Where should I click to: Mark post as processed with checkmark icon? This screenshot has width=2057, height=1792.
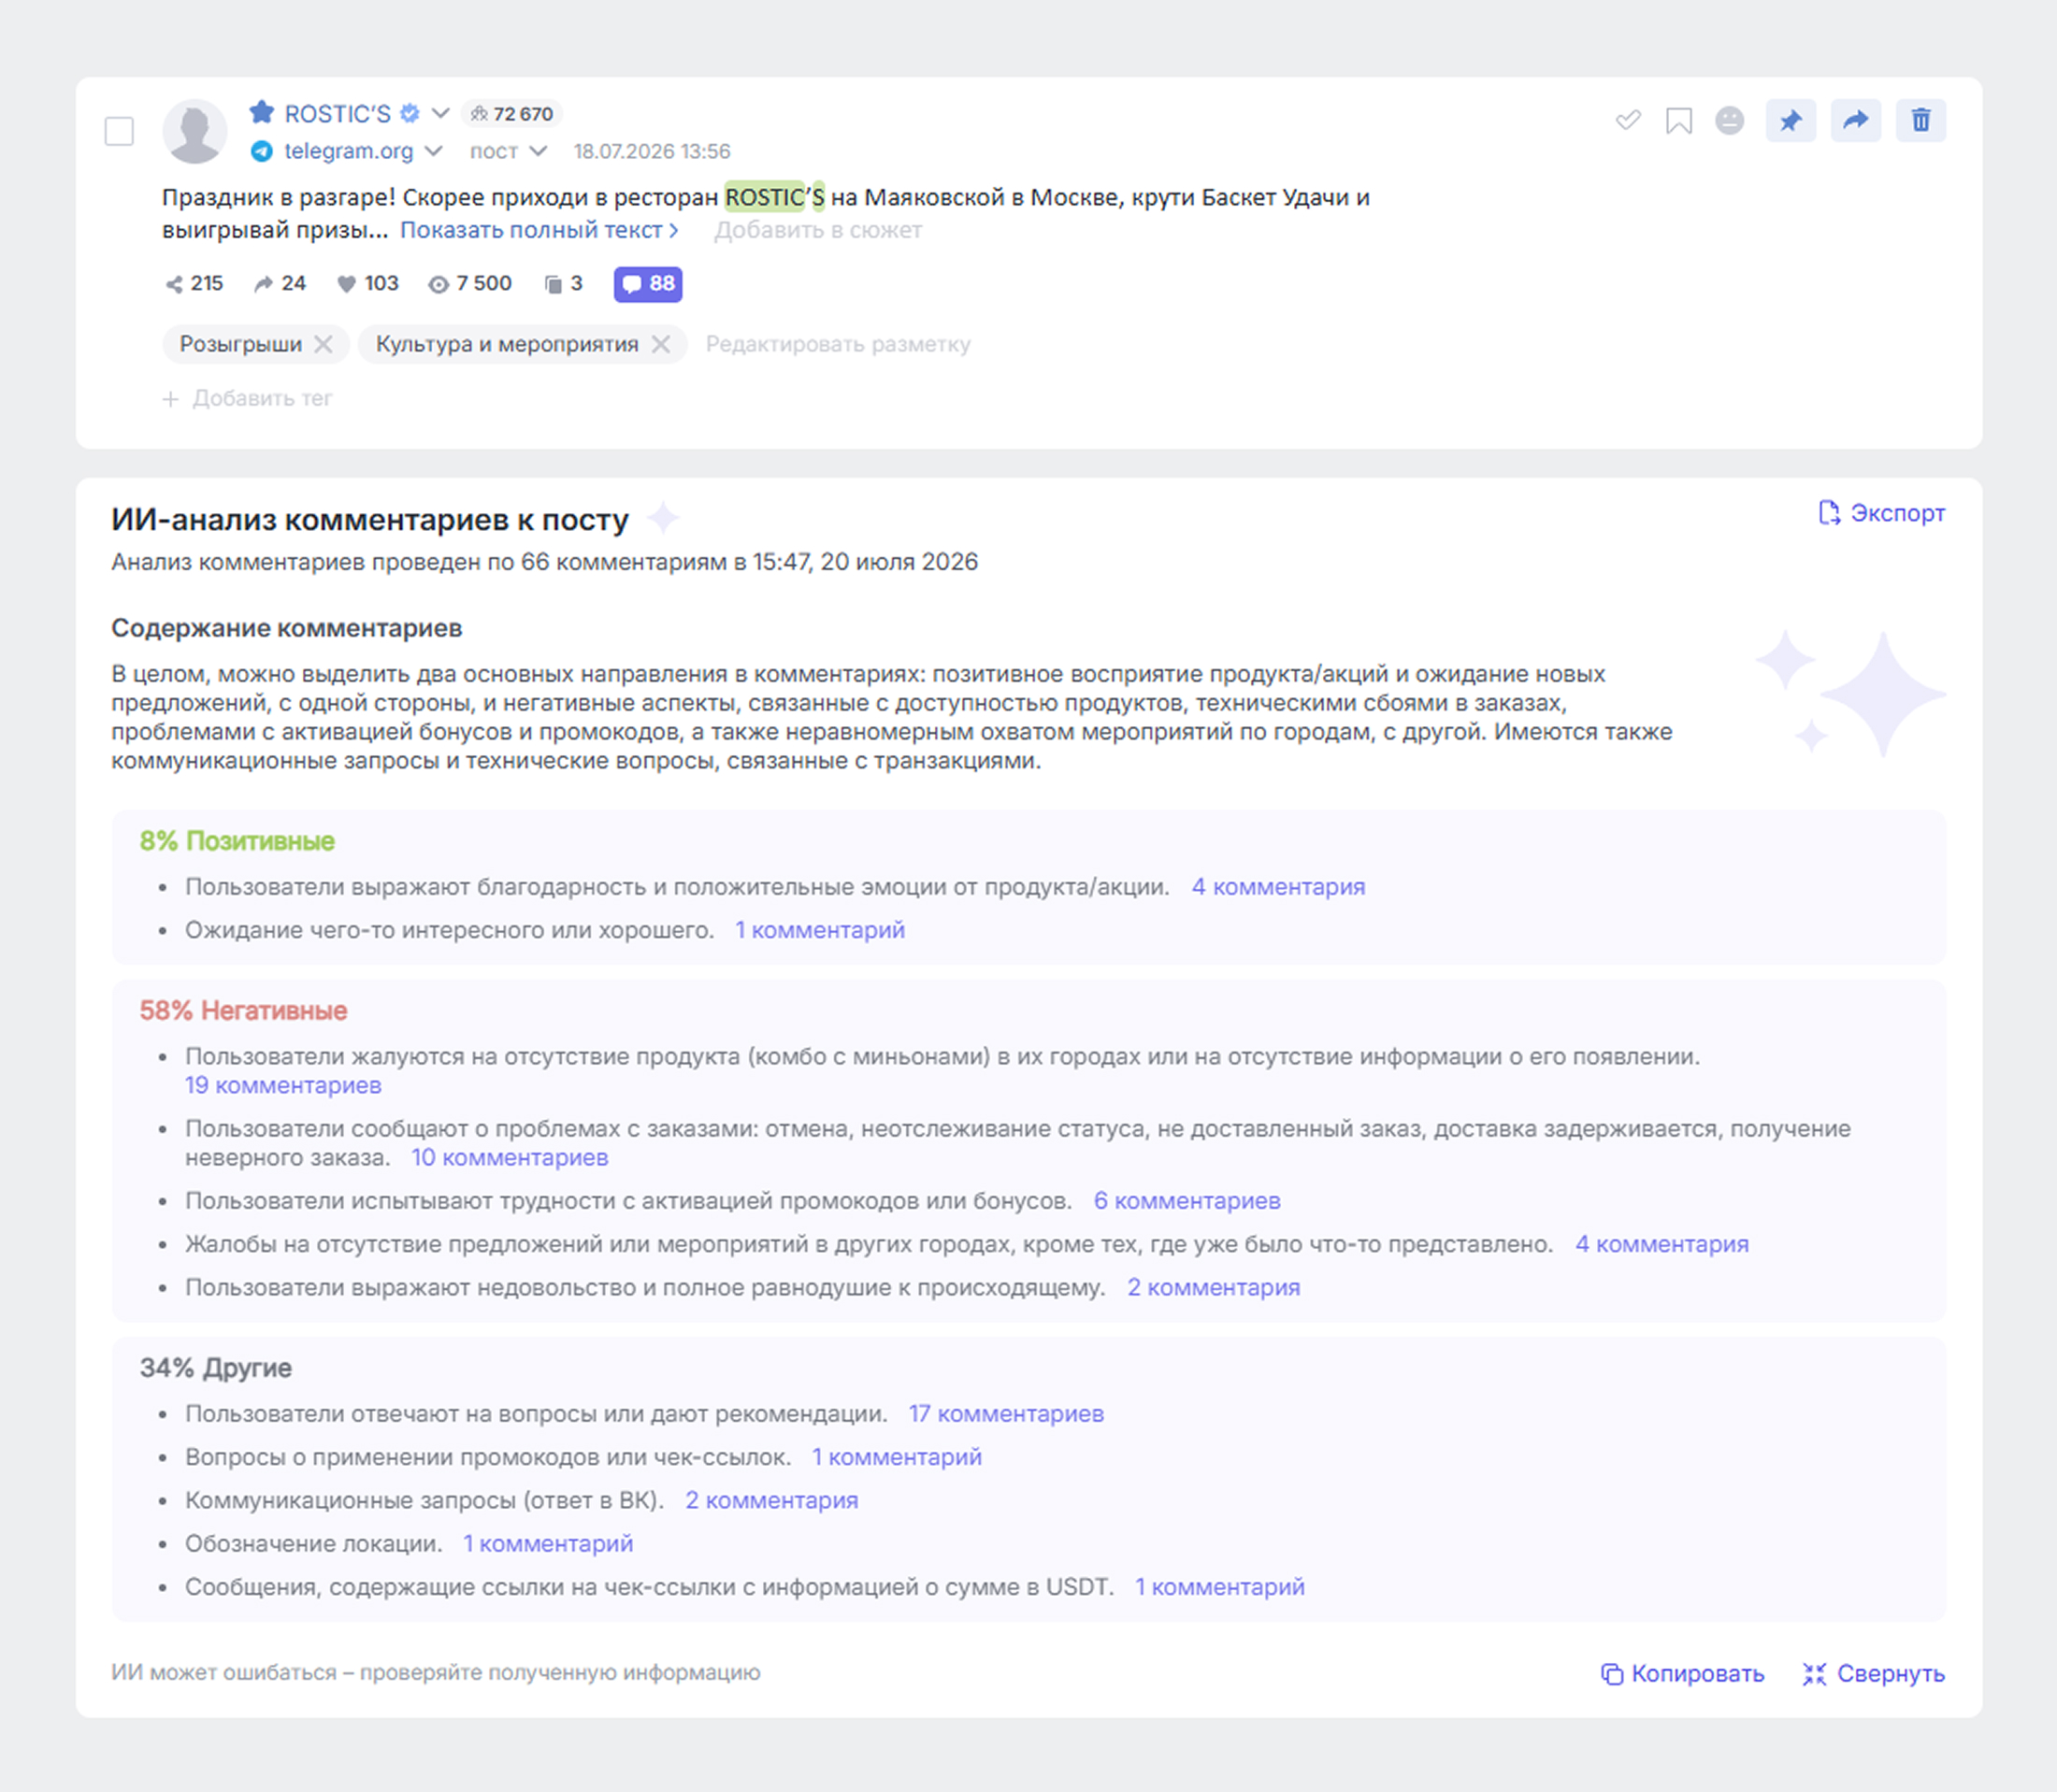1628,121
